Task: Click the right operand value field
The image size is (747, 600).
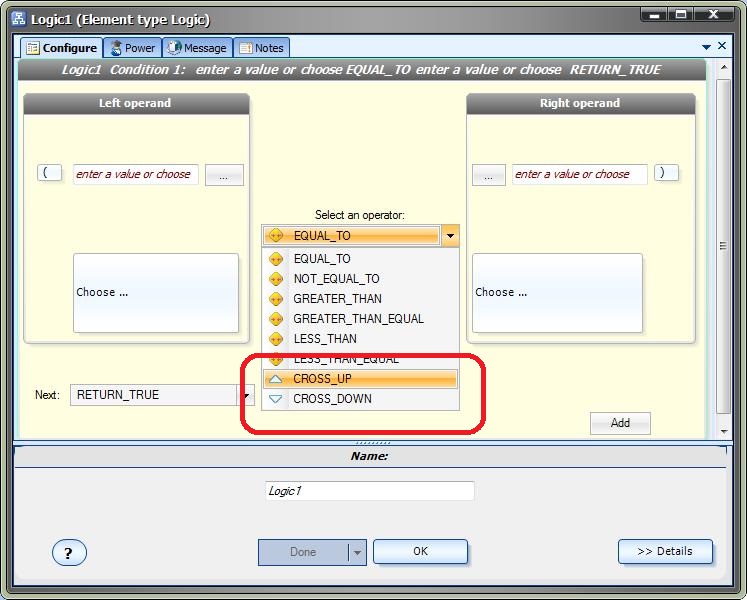Action: pos(579,174)
